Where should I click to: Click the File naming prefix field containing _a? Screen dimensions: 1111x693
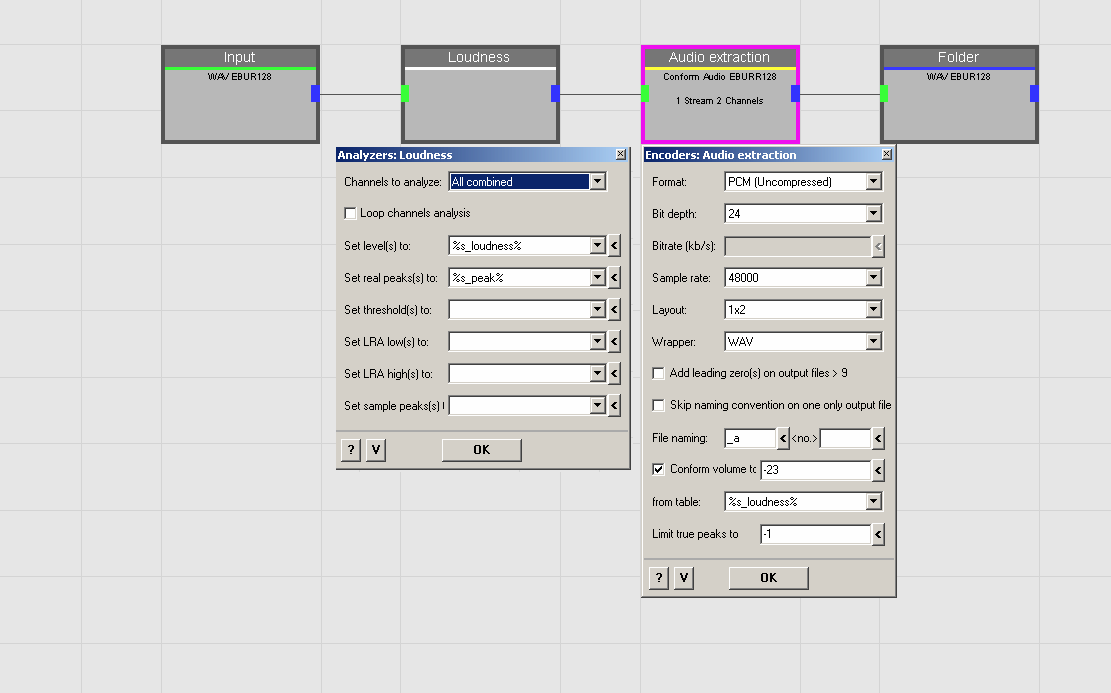(x=750, y=439)
